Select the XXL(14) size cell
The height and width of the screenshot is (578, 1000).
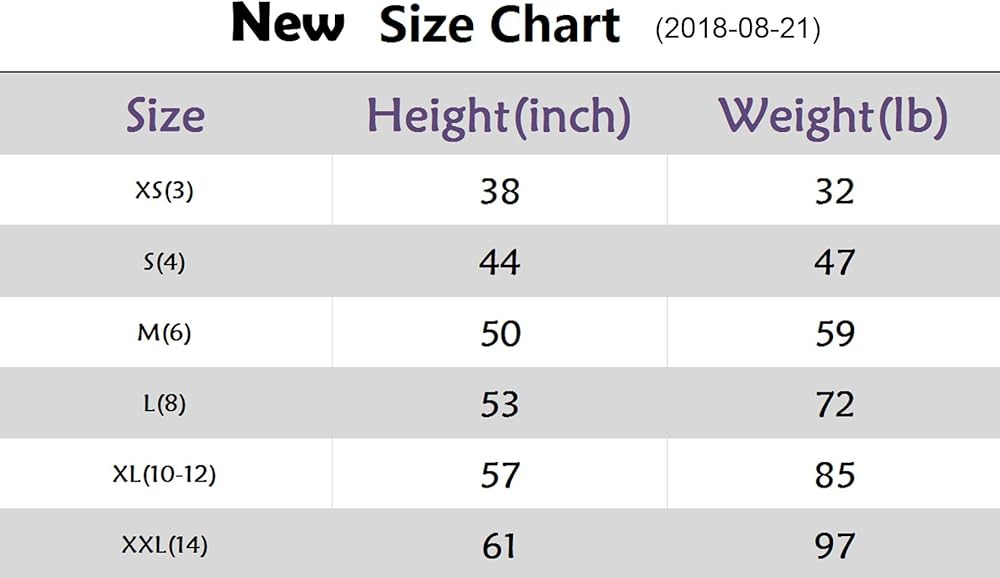point(164,546)
